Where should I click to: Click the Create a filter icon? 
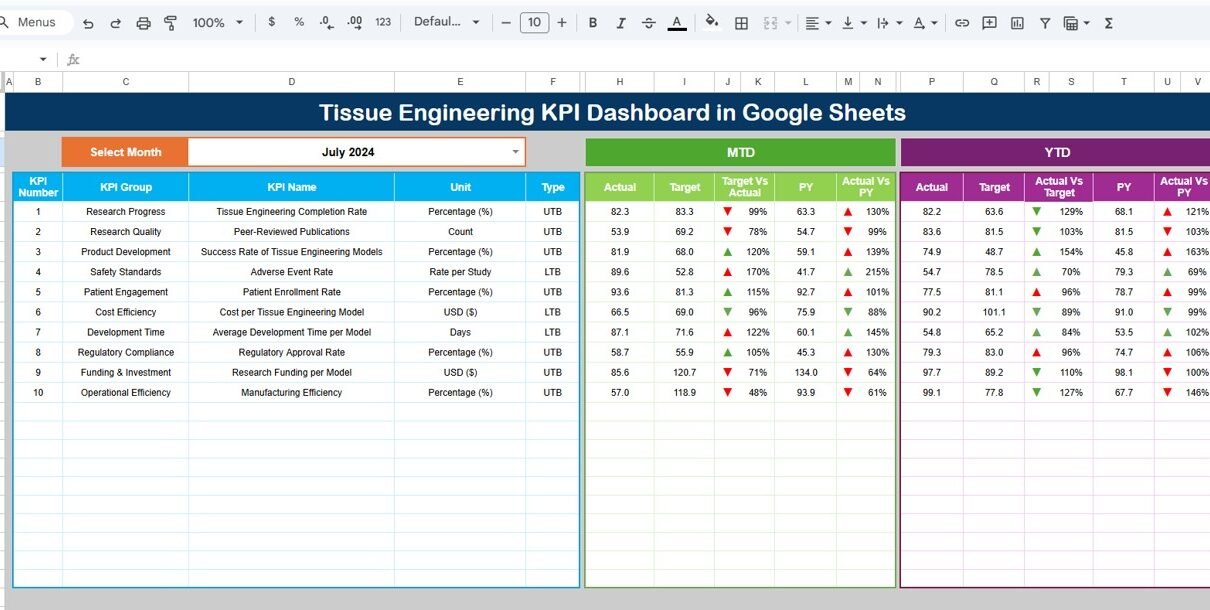pos(1045,23)
